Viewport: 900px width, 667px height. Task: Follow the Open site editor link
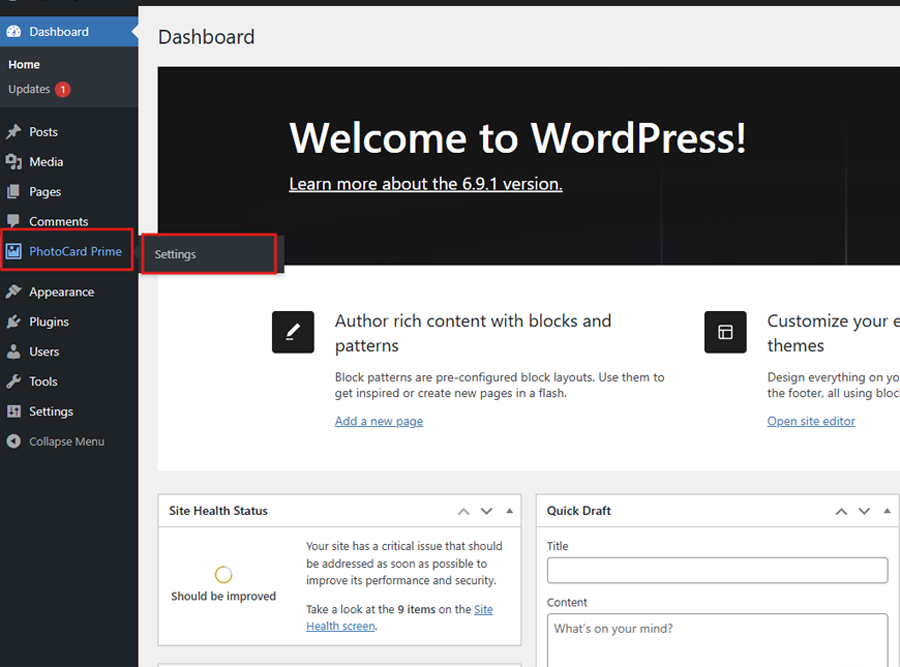coord(811,421)
